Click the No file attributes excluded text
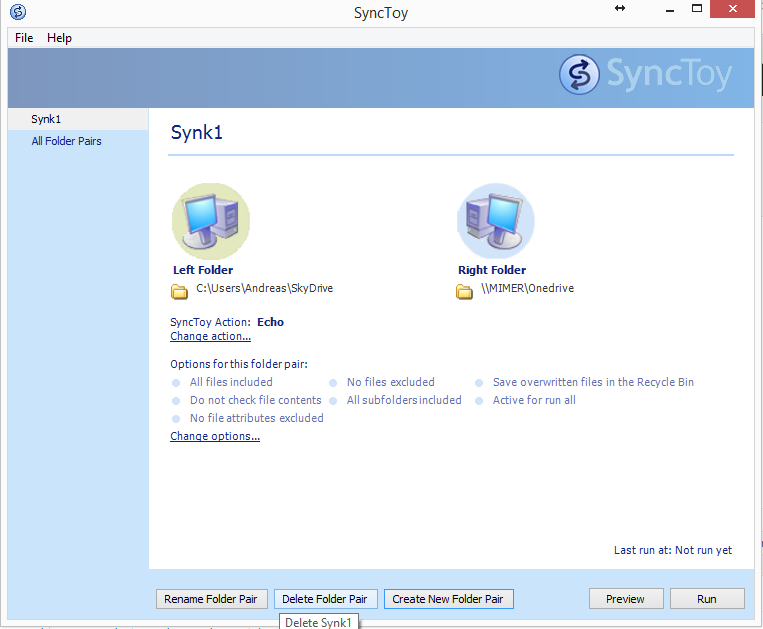 (x=256, y=418)
